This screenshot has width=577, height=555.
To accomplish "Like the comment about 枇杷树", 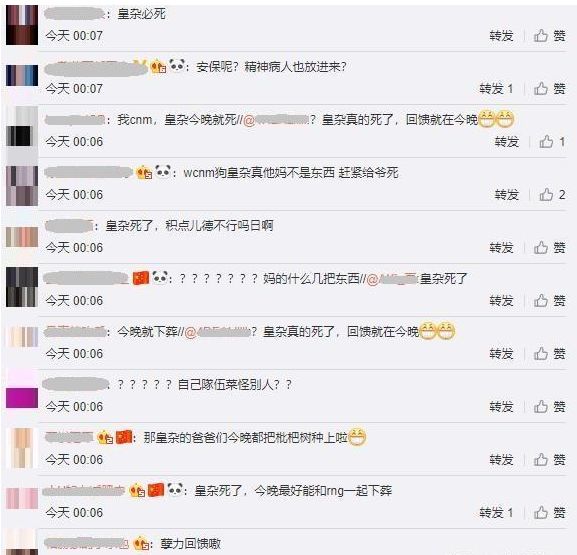I will (549, 460).
